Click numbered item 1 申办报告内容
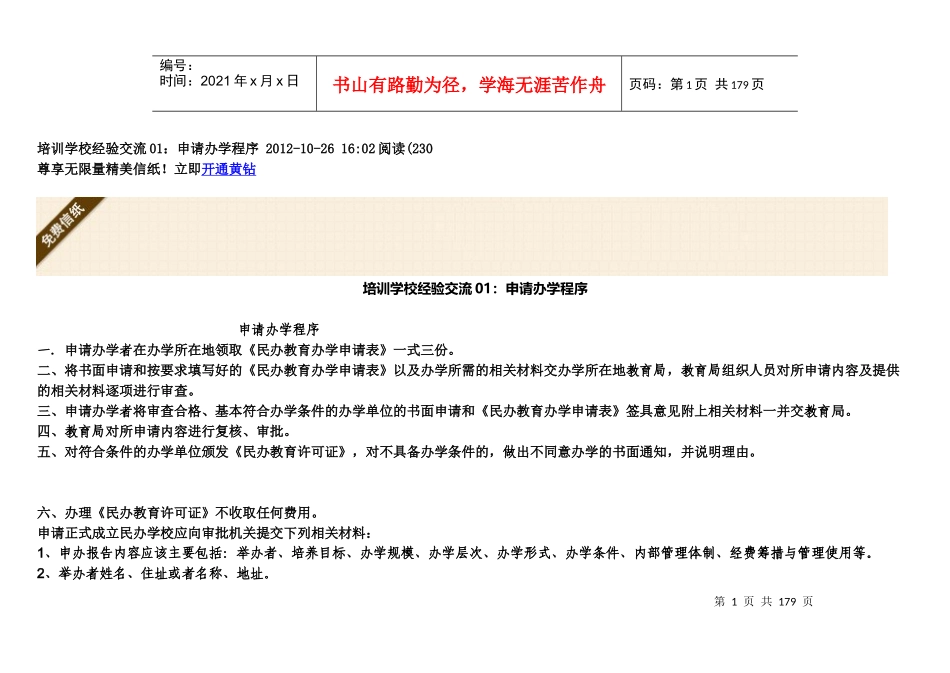This screenshot has width=950, height=673. click(x=455, y=553)
